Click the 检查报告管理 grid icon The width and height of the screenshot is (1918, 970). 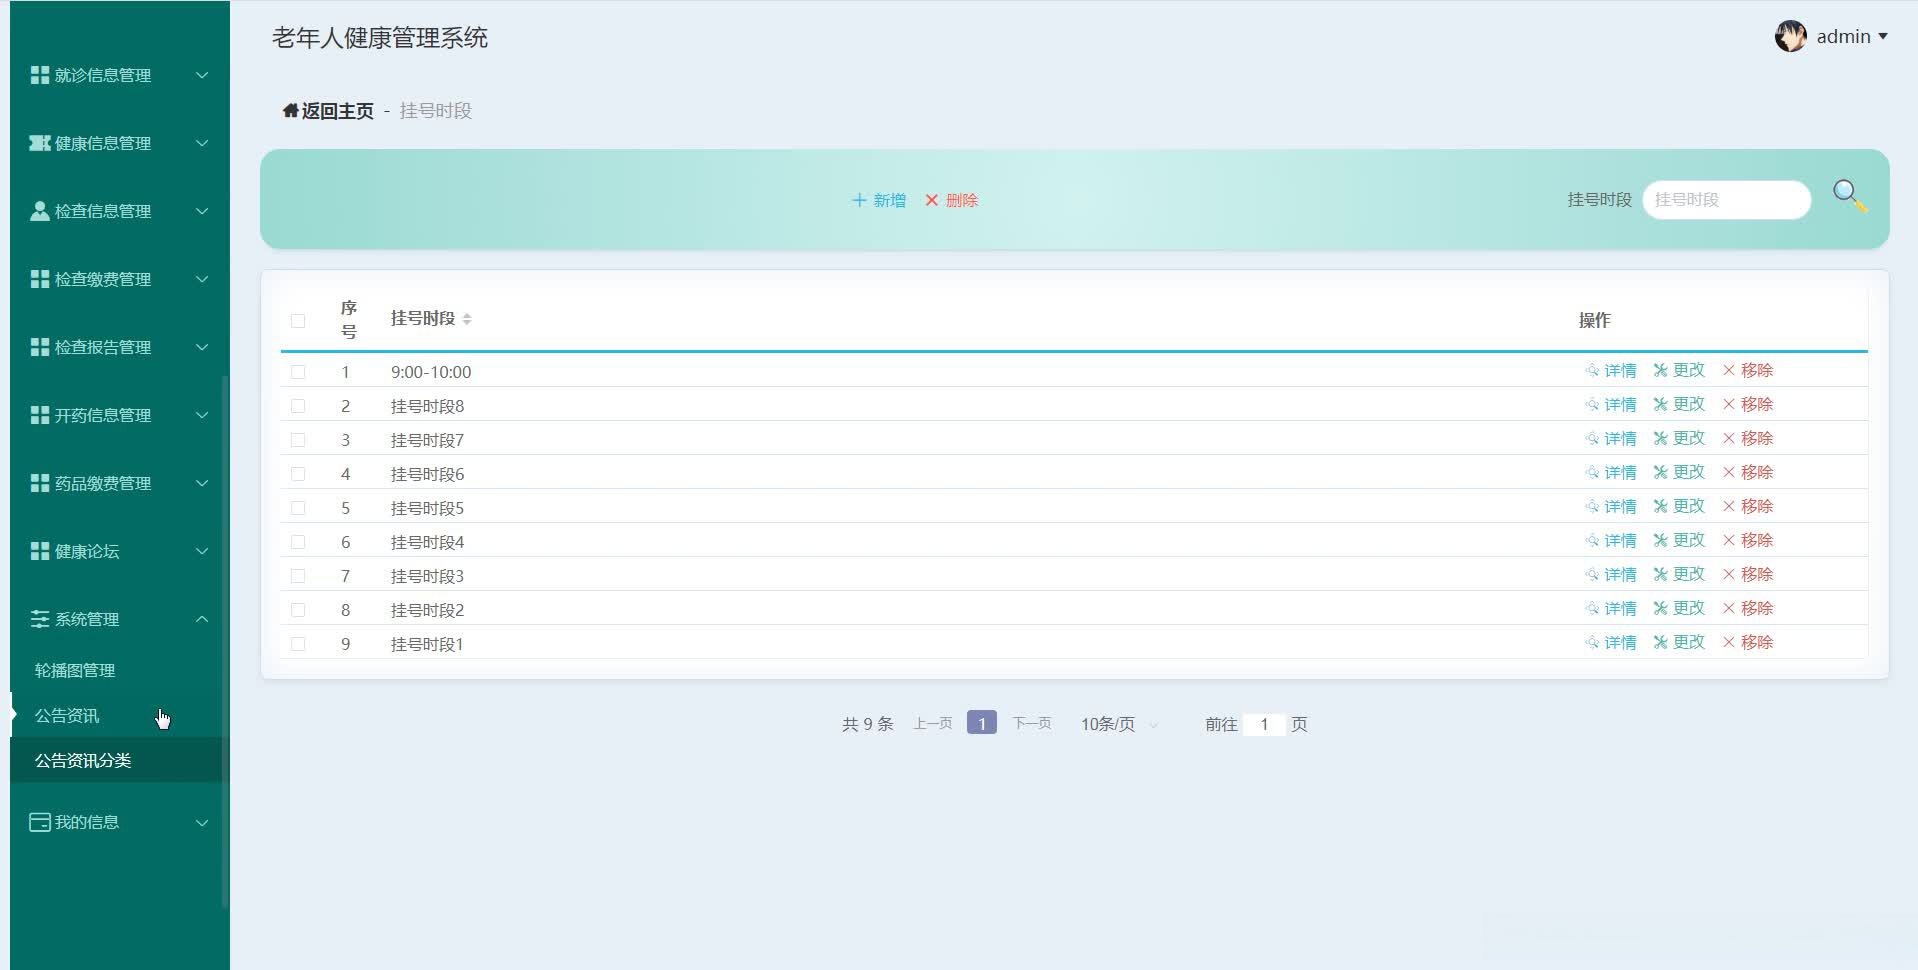tap(40, 347)
